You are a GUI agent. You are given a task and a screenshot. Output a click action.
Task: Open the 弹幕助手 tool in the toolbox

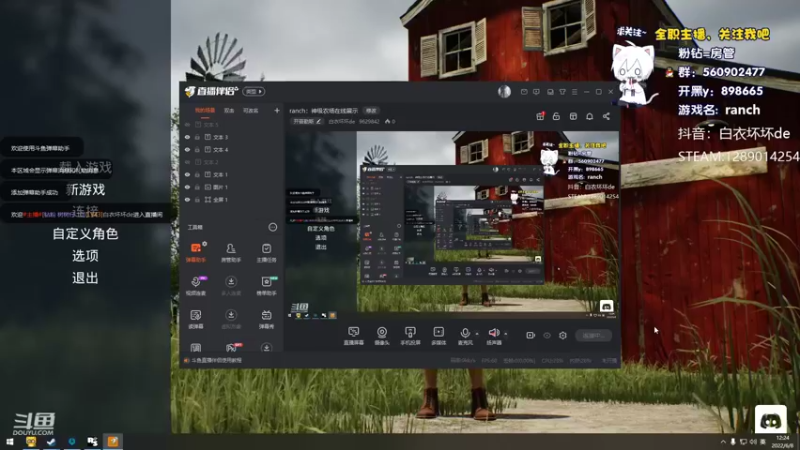(196, 252)
